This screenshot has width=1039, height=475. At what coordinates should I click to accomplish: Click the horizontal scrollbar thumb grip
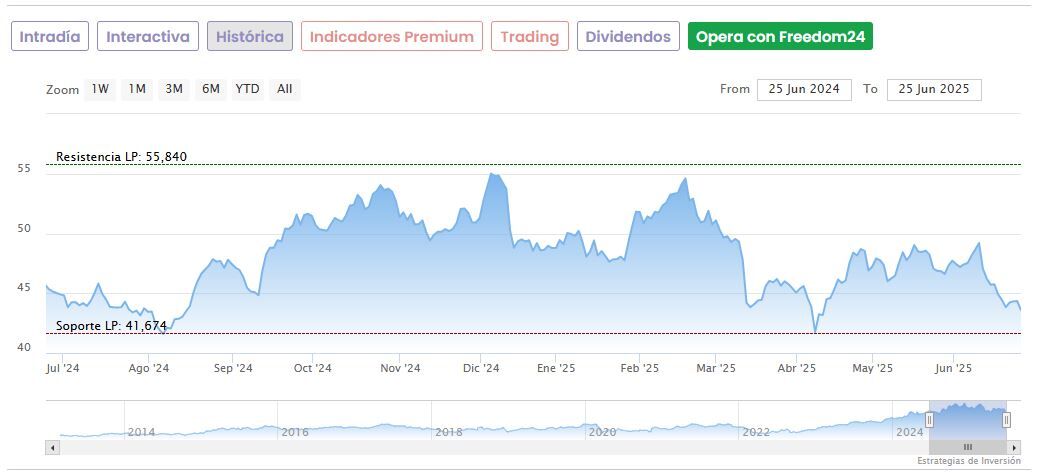[967, 447]
